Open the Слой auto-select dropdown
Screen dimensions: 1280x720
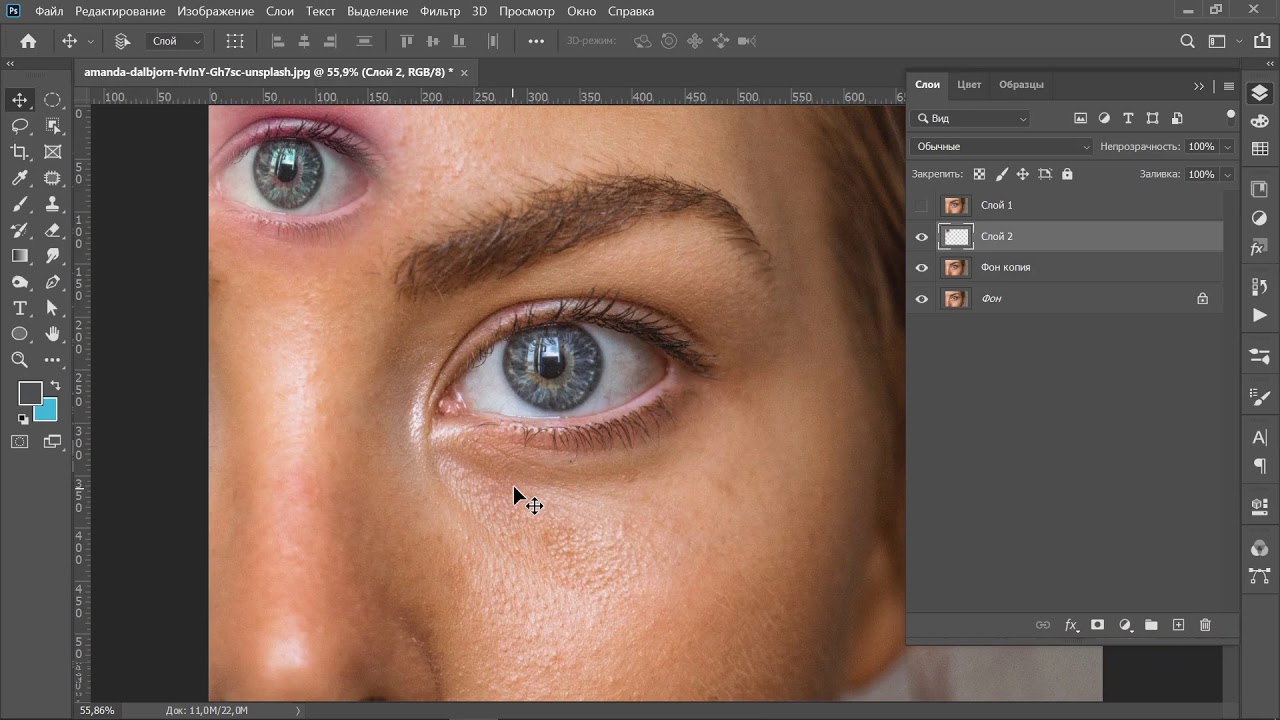176,41
